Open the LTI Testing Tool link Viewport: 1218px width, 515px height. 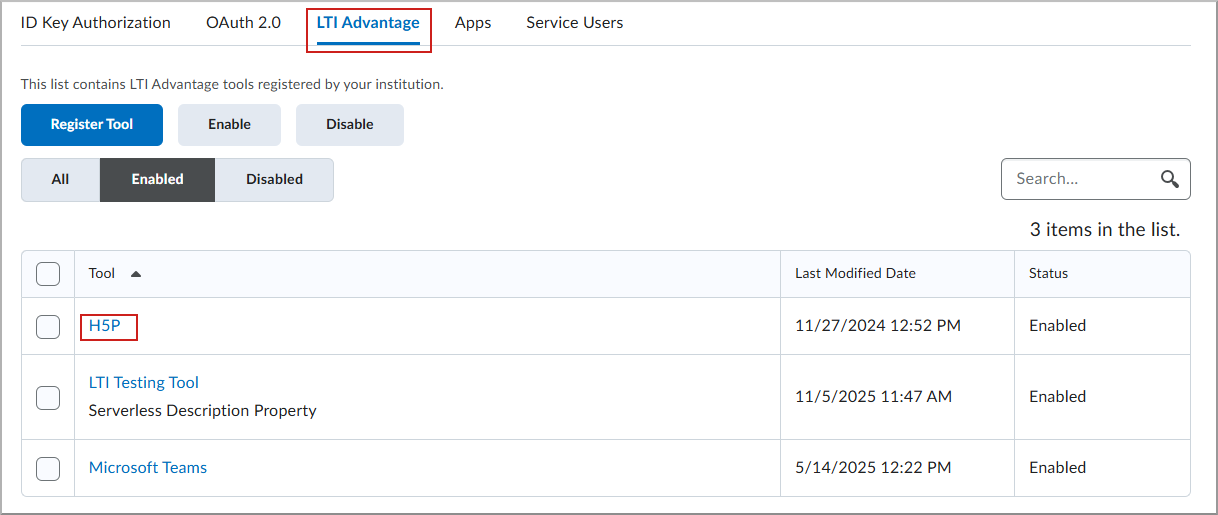144,383
